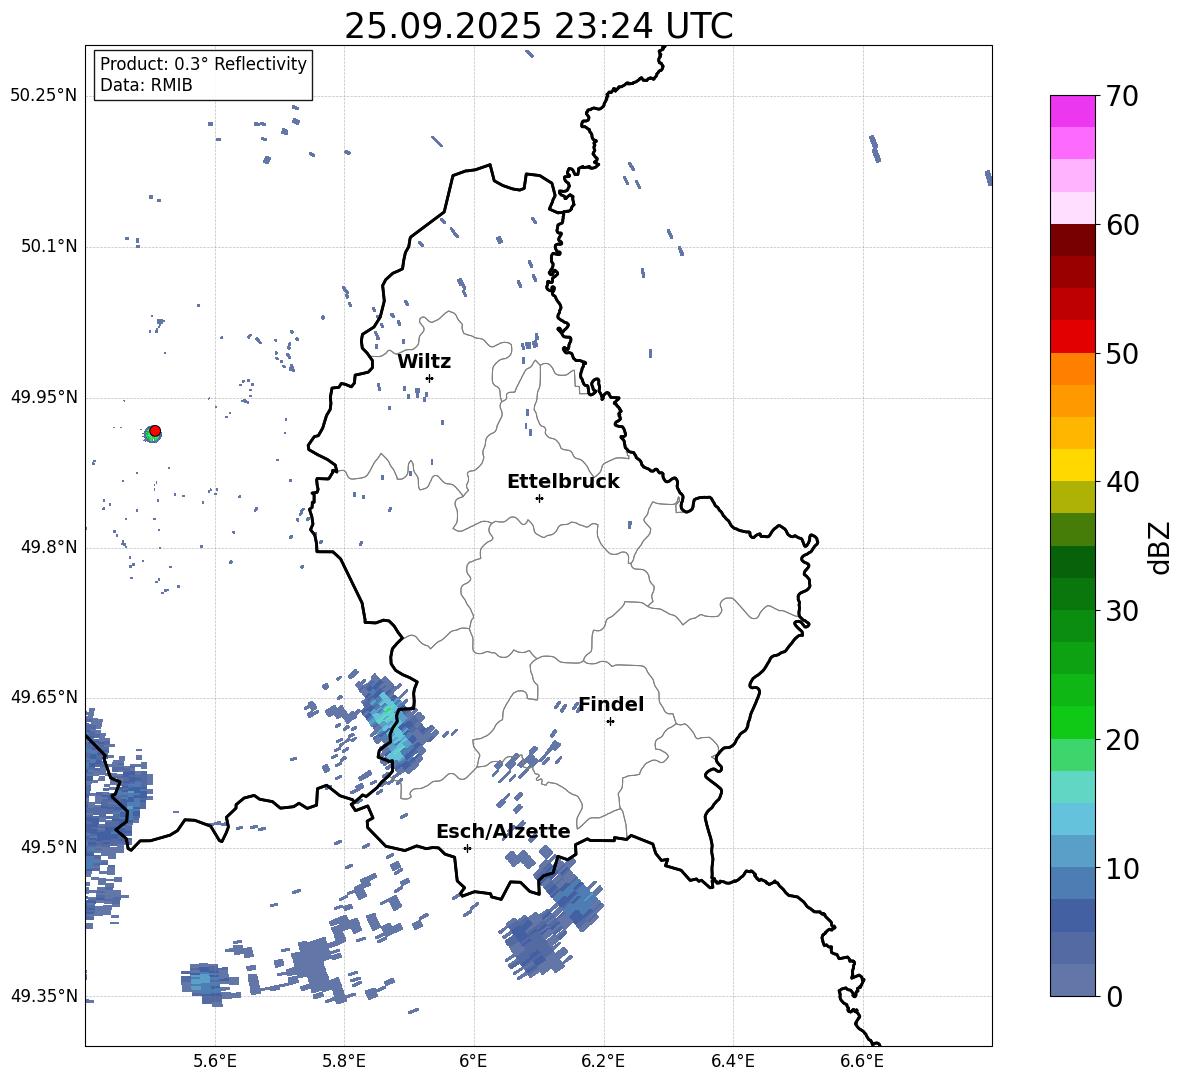Click the 5.8°E longitude label
Image resolution: width=1184 pixels, height=1081 pixels.
click(344, 1061)
